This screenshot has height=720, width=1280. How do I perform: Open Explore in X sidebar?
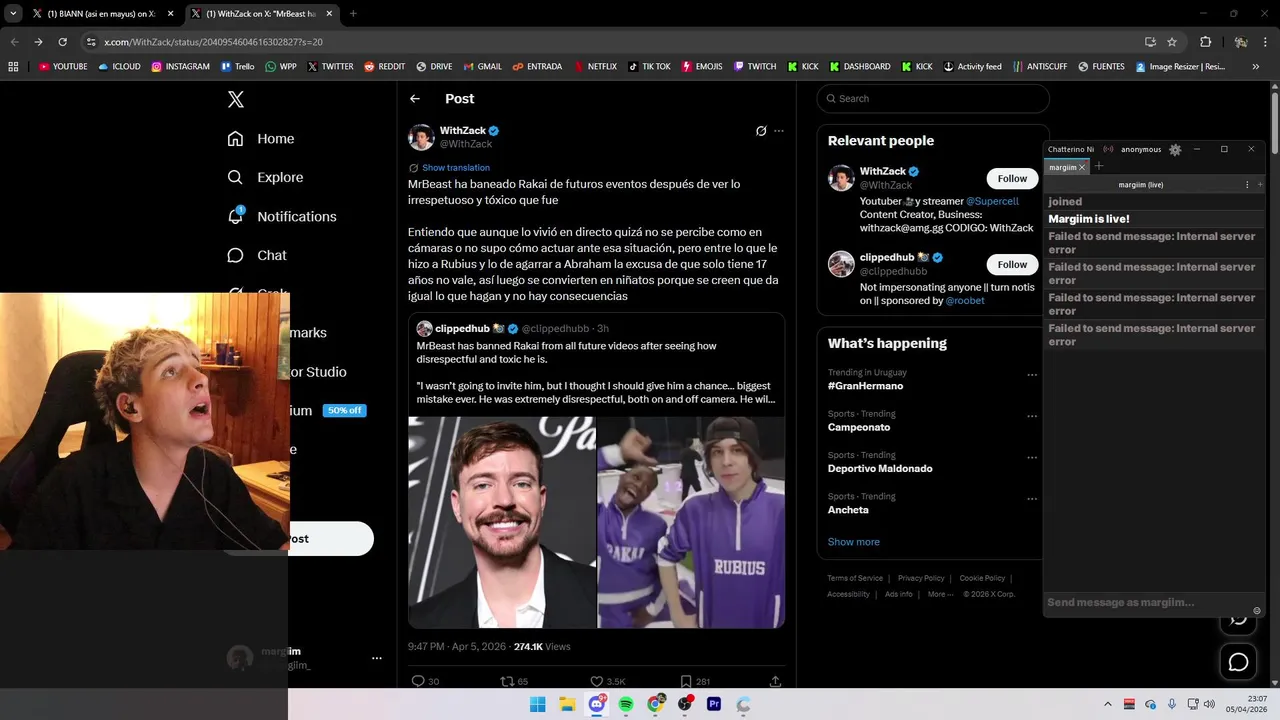tap(265, 177)
